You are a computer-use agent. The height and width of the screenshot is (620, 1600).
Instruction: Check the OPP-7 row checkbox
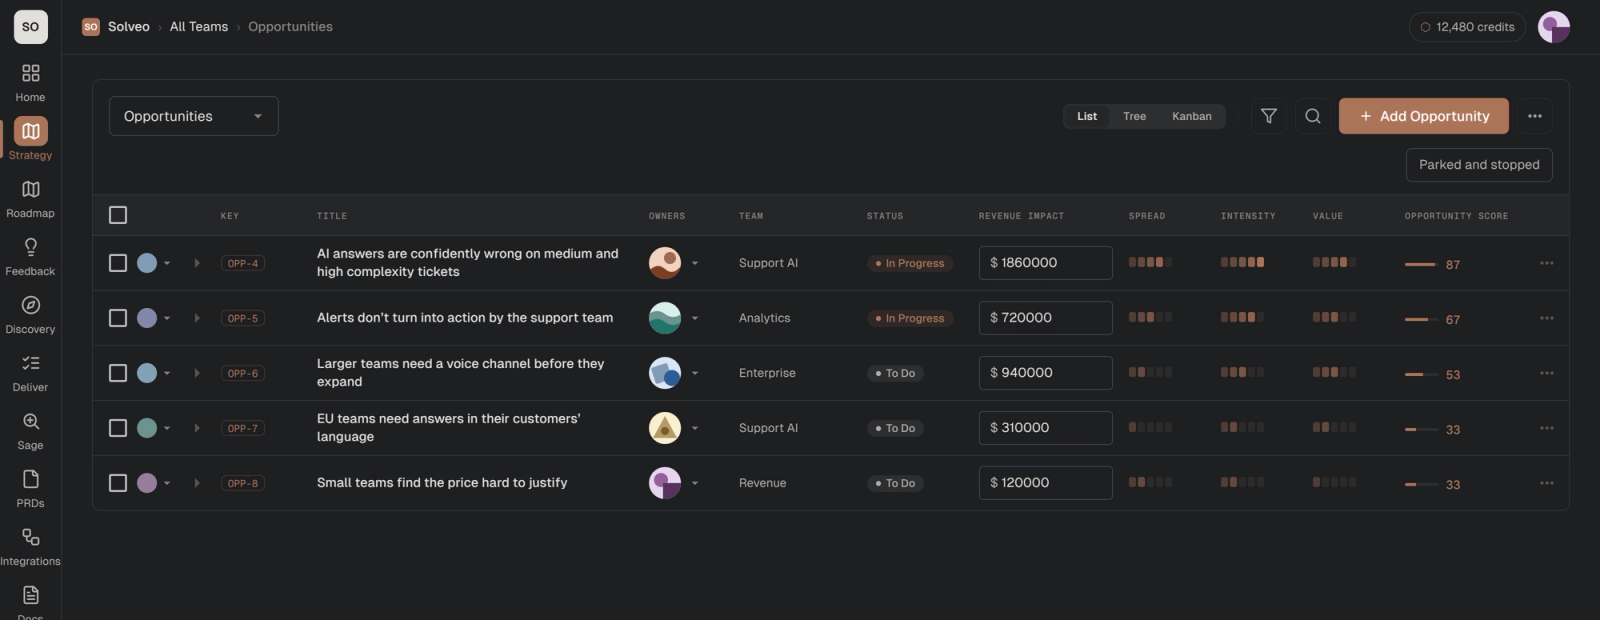click(118, 428)
